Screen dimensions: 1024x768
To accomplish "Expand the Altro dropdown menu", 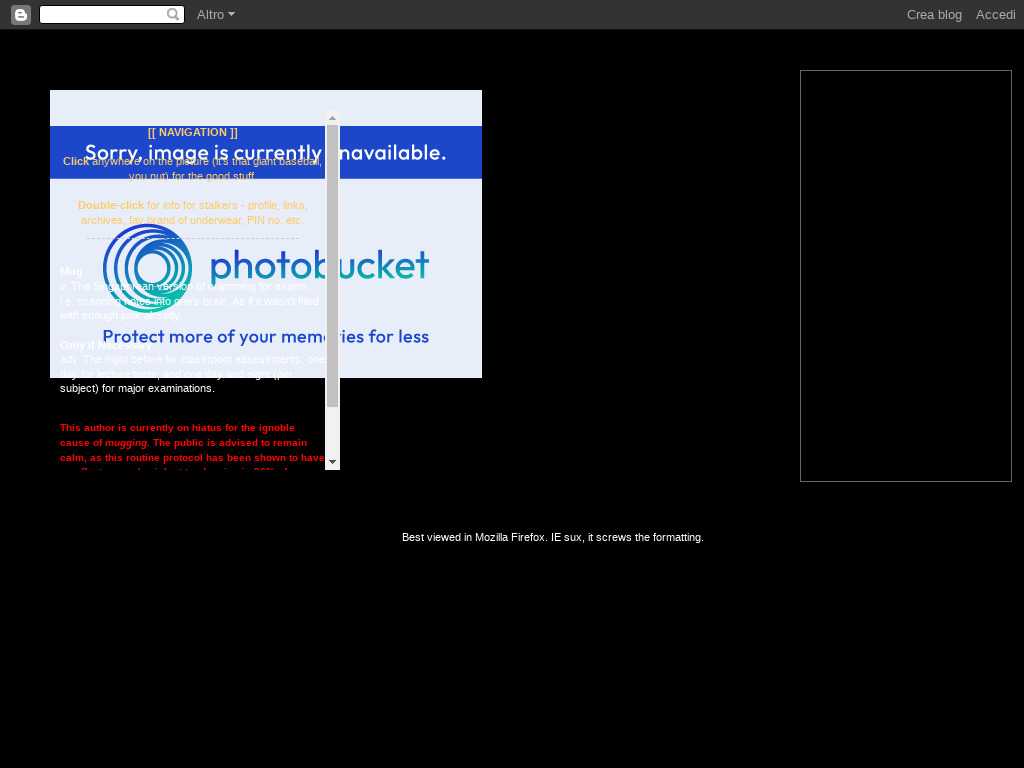I will (215, 15).
